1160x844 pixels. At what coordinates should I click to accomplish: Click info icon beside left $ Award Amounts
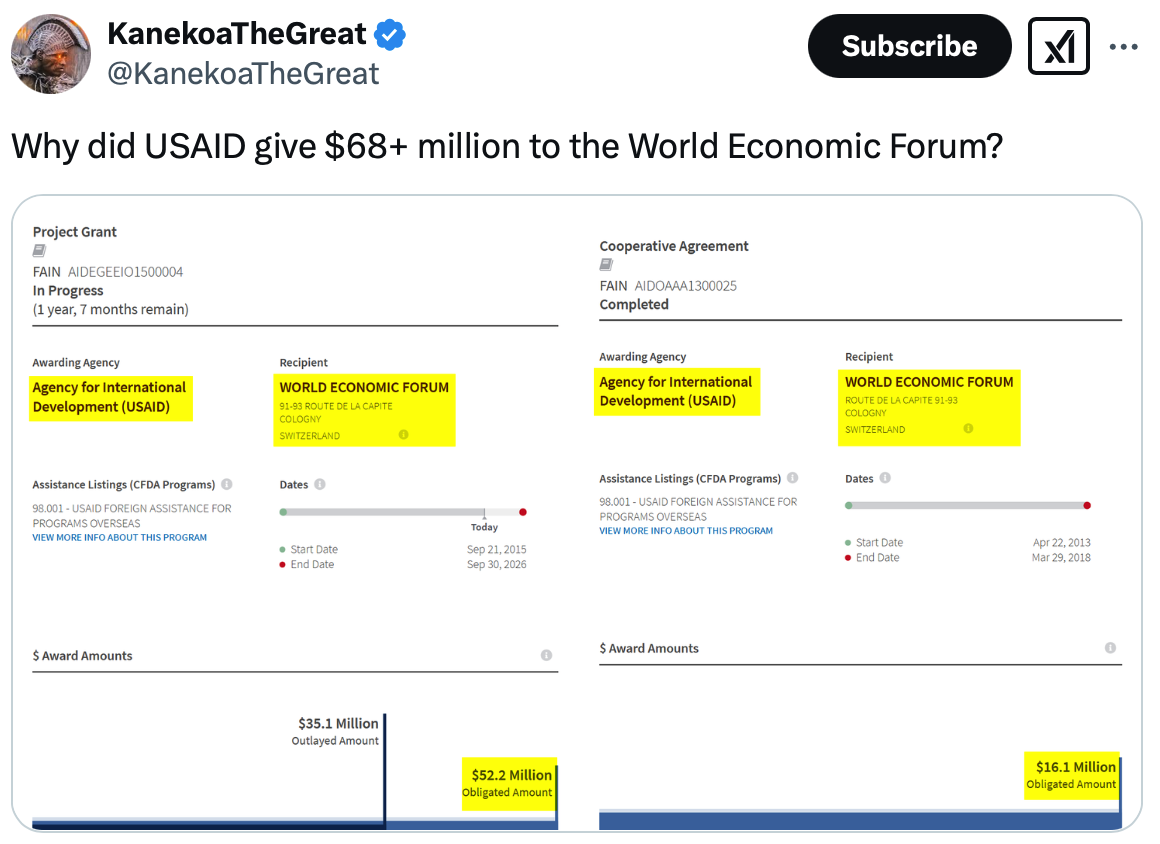[x=546, y=655]
